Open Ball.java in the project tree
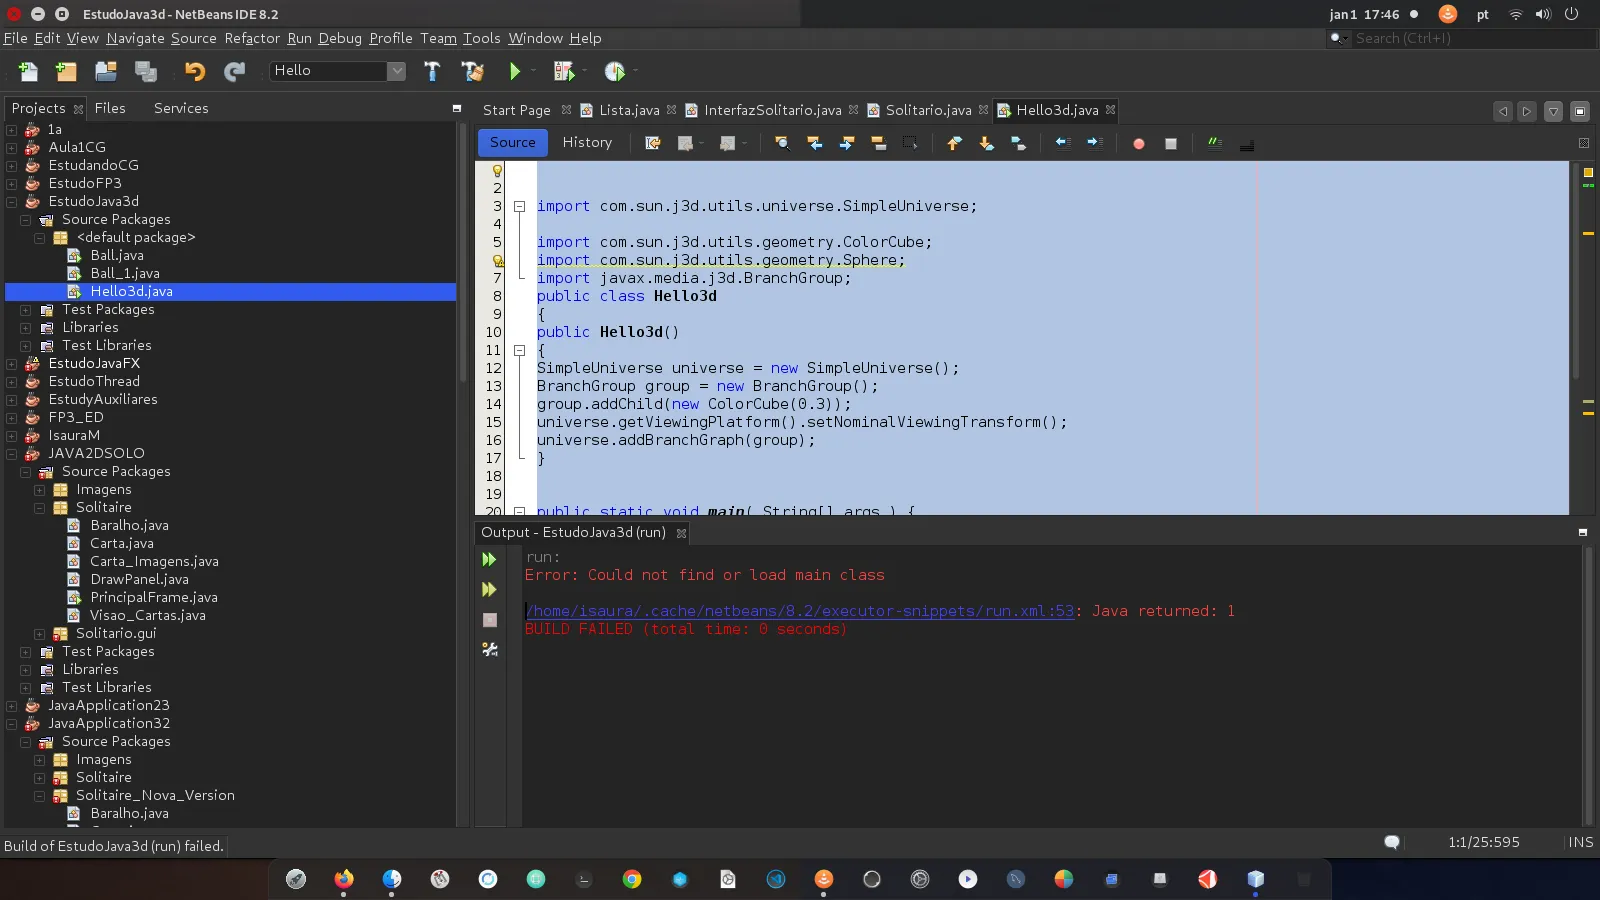1600x900 pixels. [117, 256]
